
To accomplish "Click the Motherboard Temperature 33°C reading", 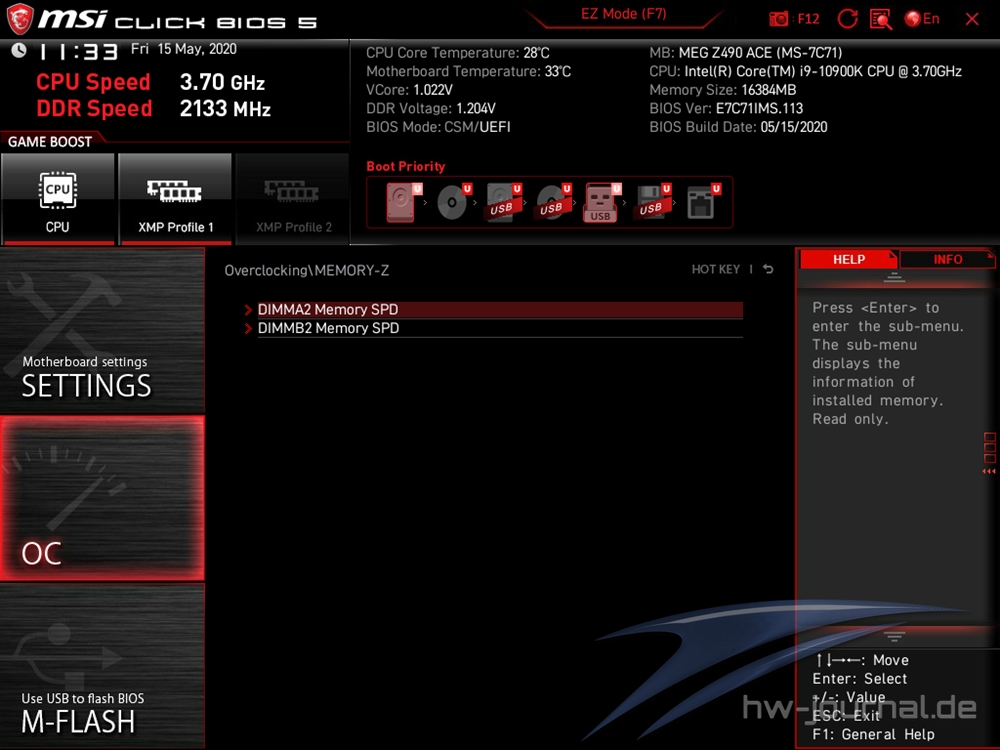I will tap(468, 71).
